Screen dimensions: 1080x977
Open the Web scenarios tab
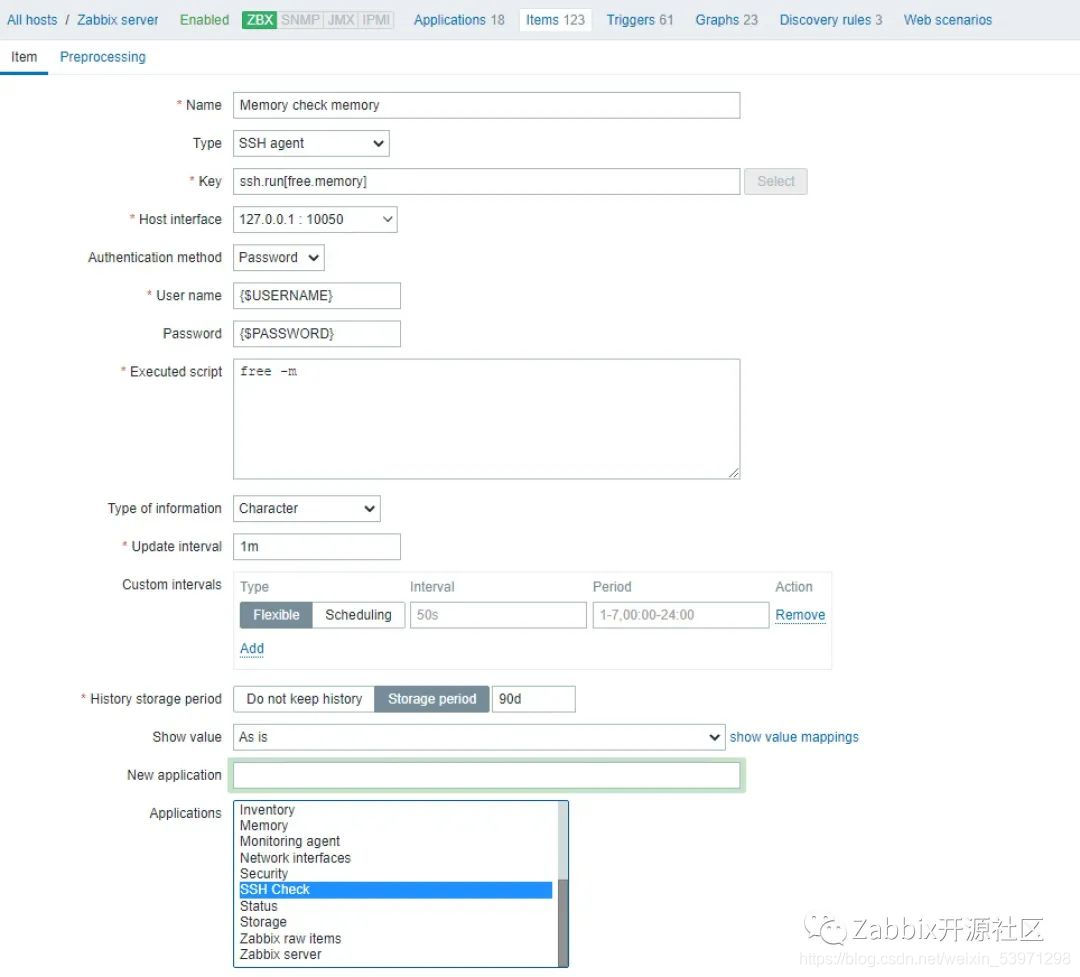(948, 20)
